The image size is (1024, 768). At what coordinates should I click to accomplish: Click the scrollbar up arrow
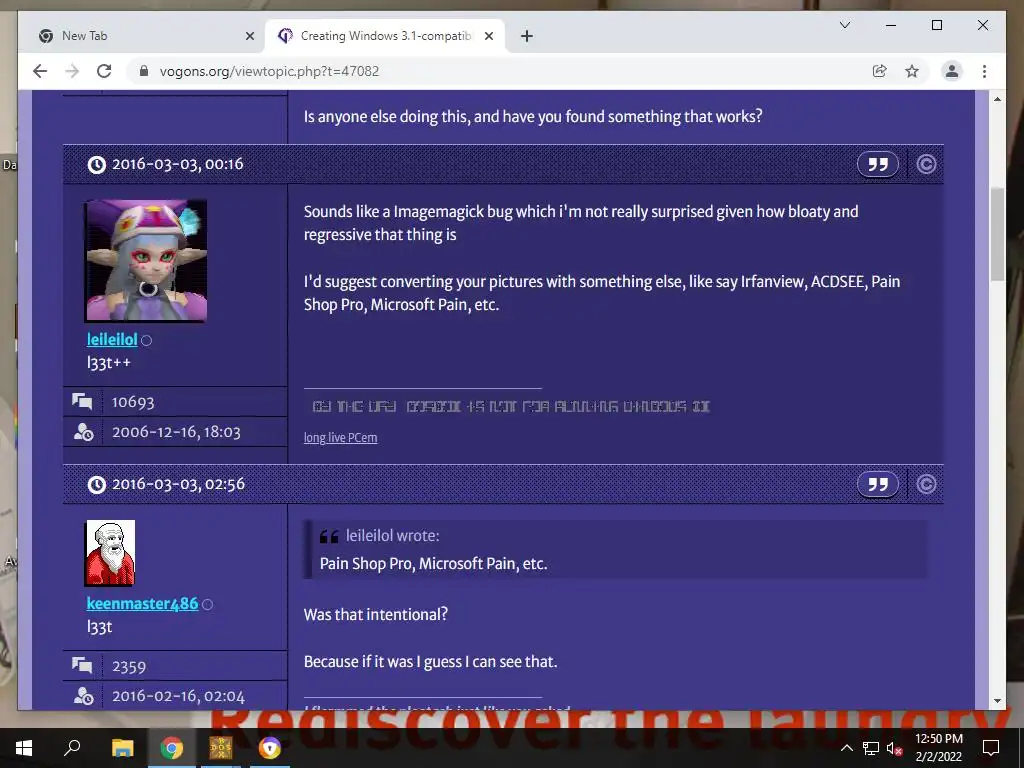coord(997,99)
